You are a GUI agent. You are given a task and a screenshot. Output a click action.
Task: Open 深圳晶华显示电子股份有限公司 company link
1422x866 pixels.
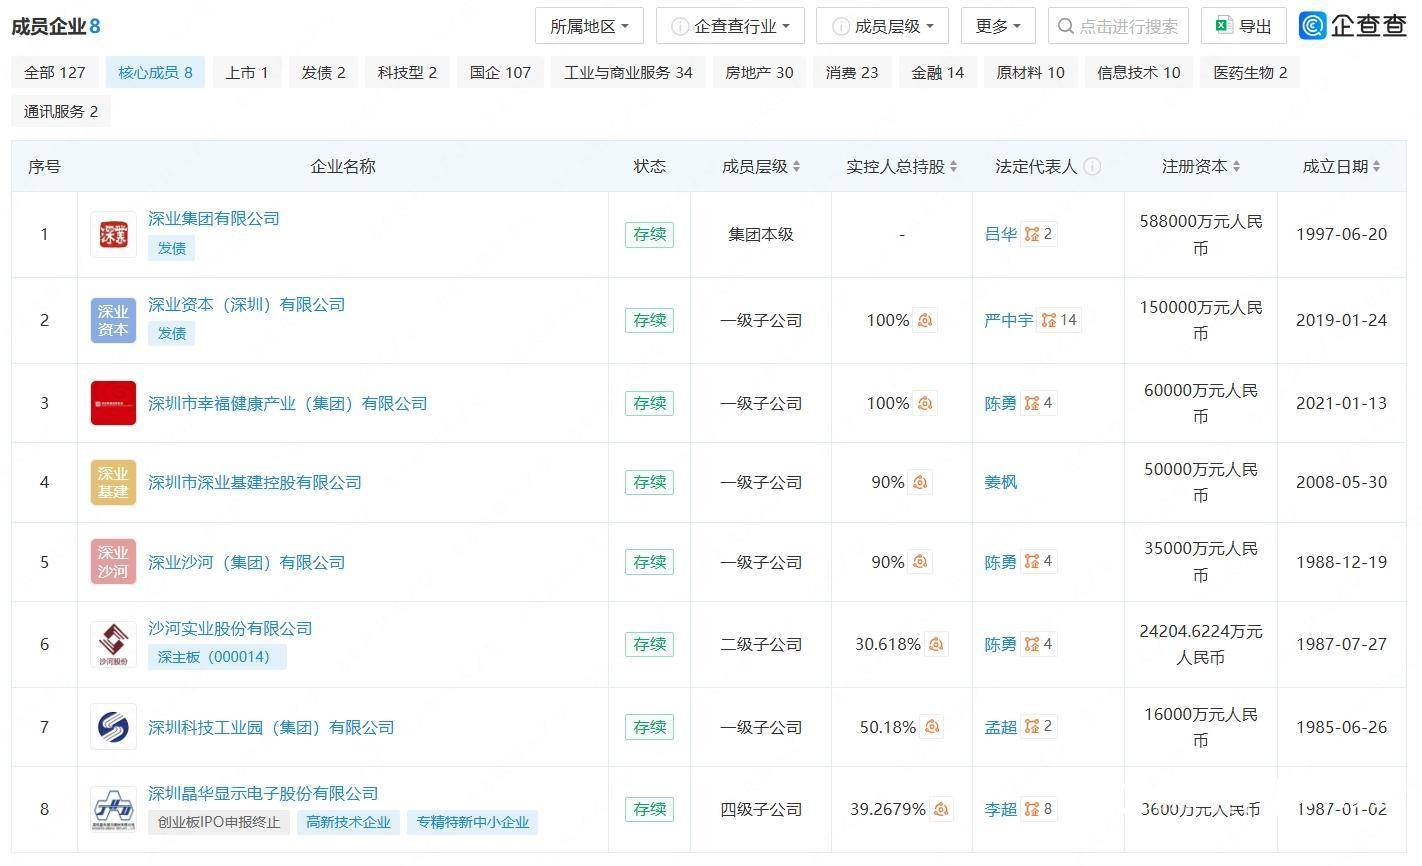coord(263,793)
